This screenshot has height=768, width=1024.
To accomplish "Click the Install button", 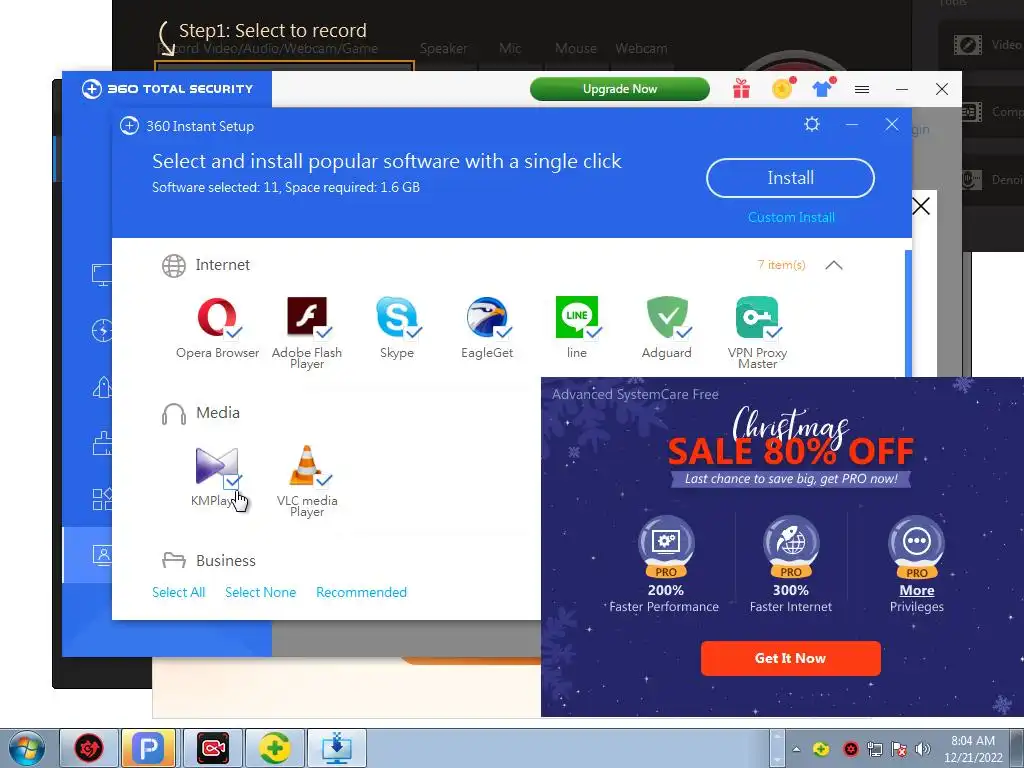I will point(790,178).
